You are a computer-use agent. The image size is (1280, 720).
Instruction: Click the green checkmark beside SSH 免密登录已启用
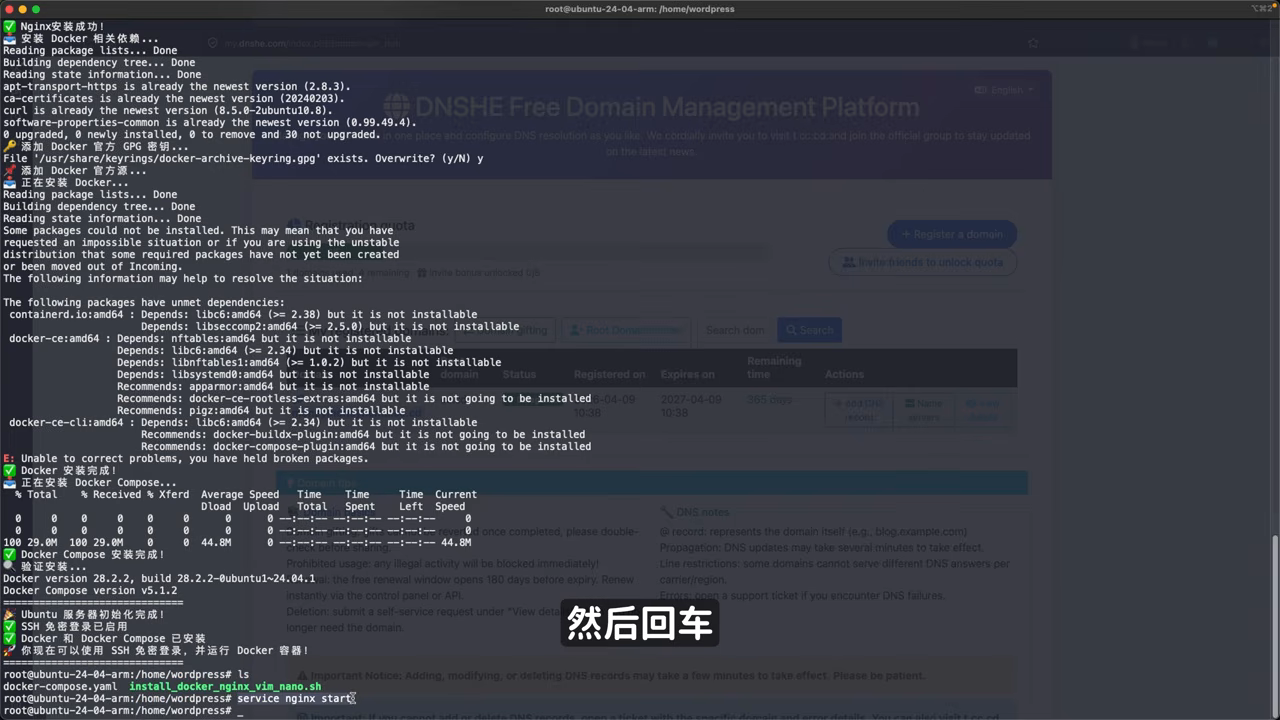9,626
